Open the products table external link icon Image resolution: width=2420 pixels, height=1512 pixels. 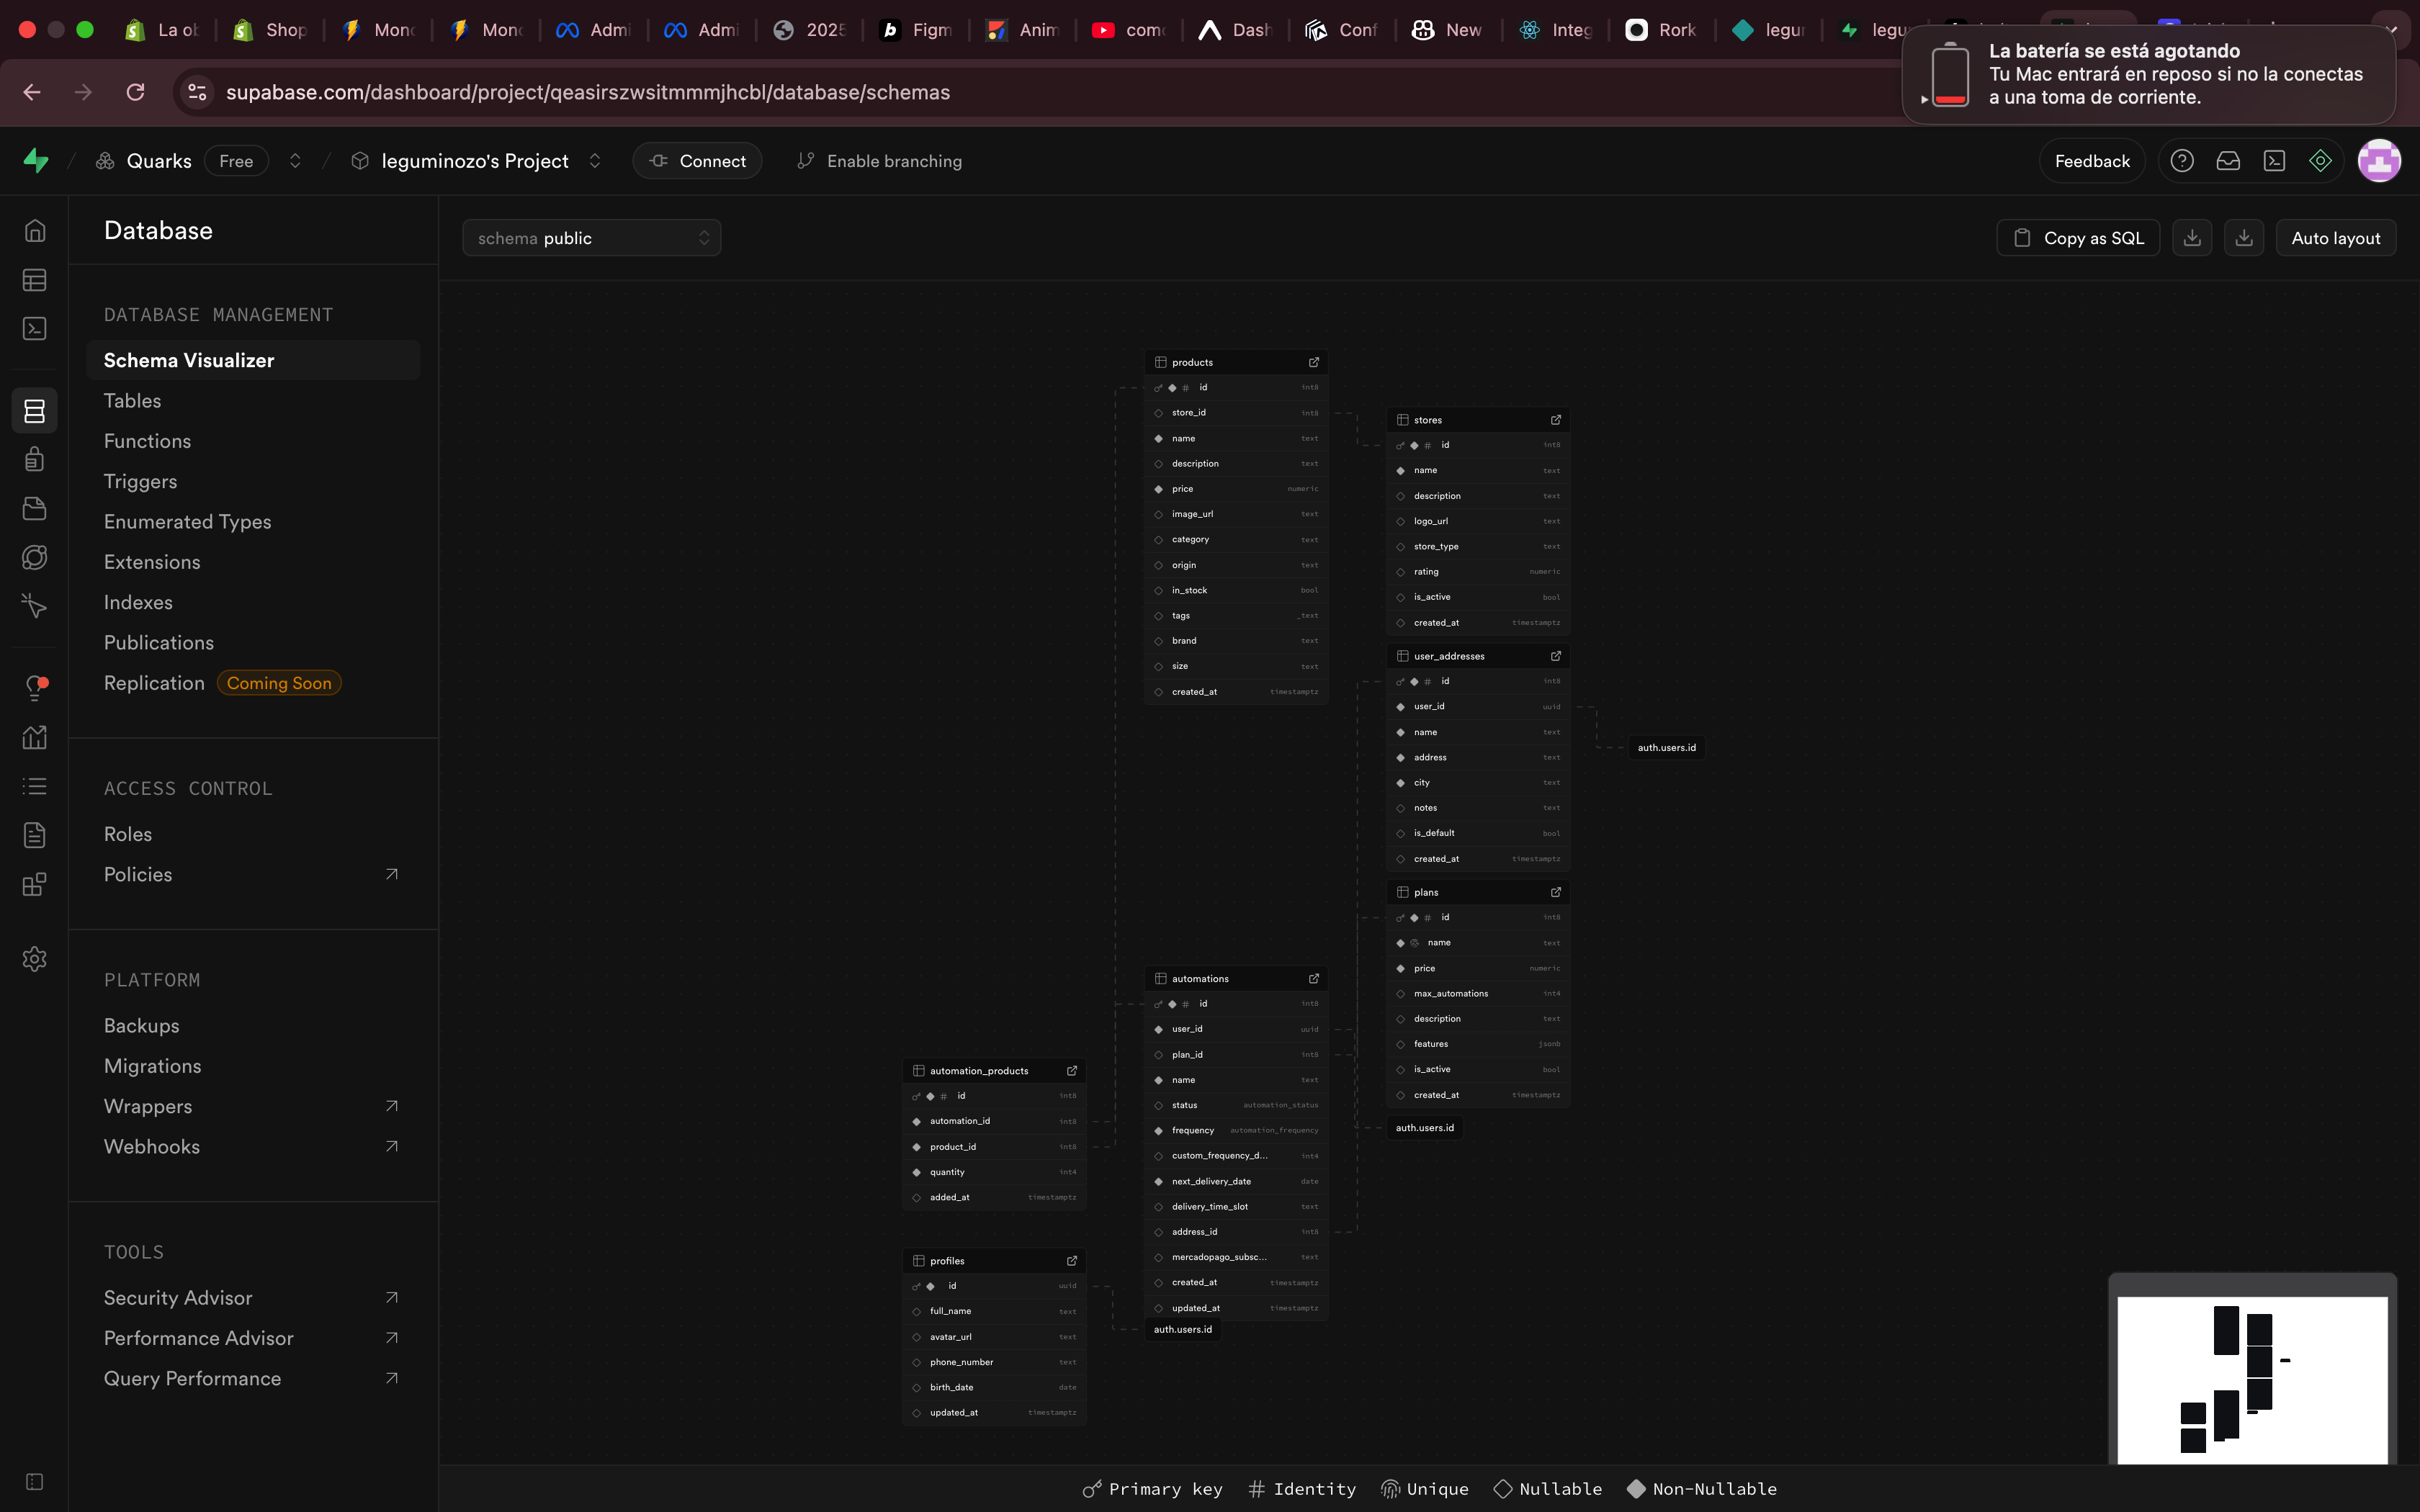1314,362
